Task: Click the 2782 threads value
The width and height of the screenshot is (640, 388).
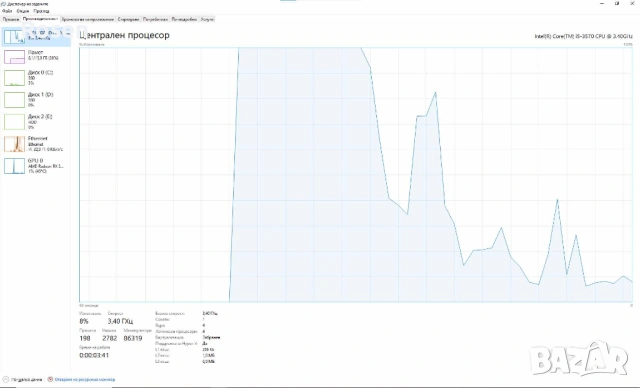Action: tap(109, 338)
